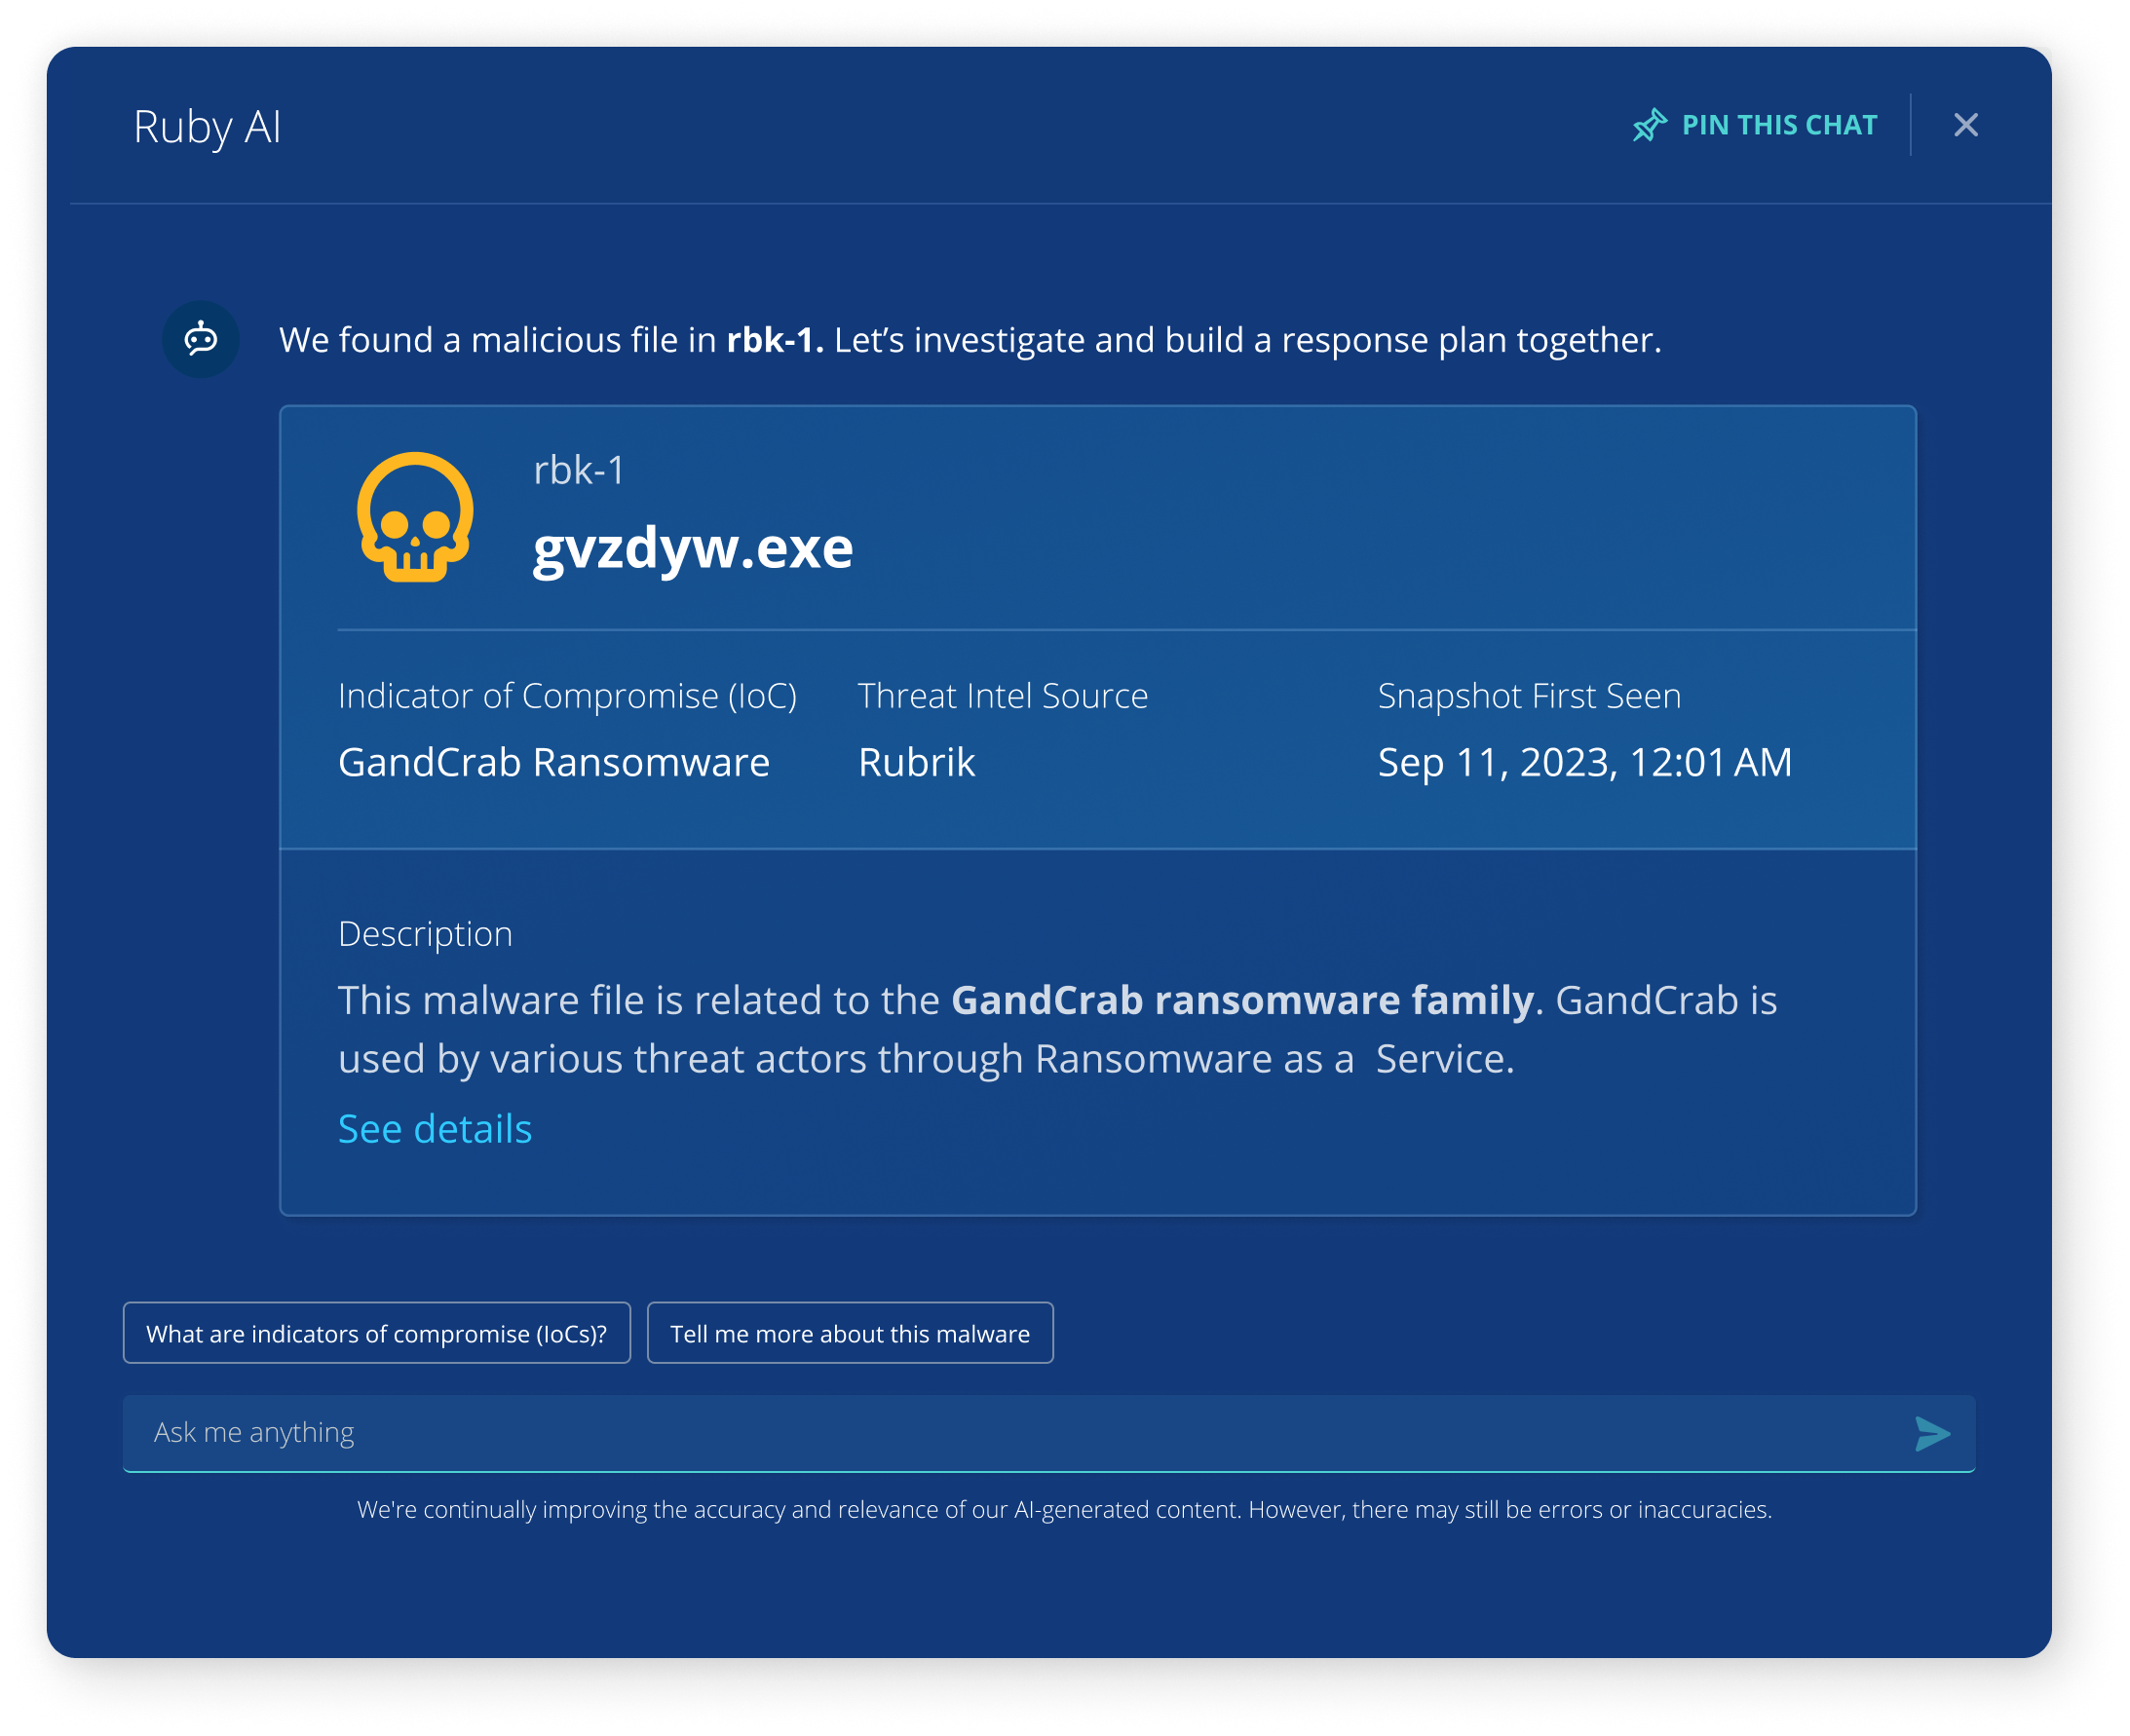Pin this chat via PIN THIS CHAT label

tap(1779, 125)
